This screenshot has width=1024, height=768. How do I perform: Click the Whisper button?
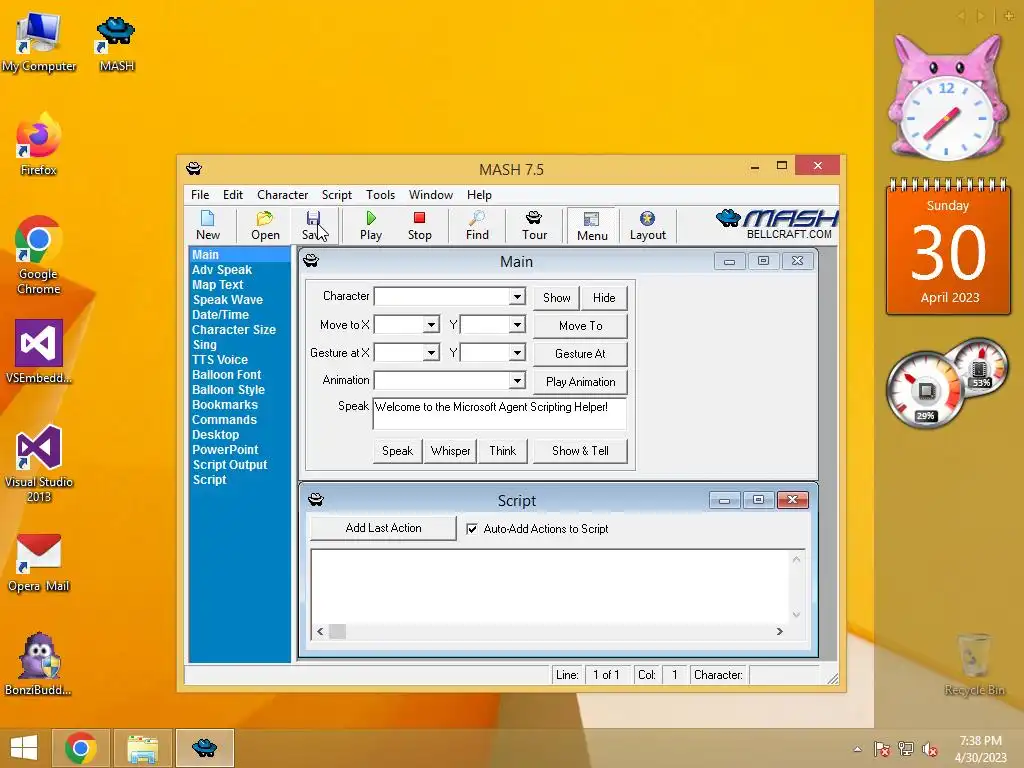point(450,451)
